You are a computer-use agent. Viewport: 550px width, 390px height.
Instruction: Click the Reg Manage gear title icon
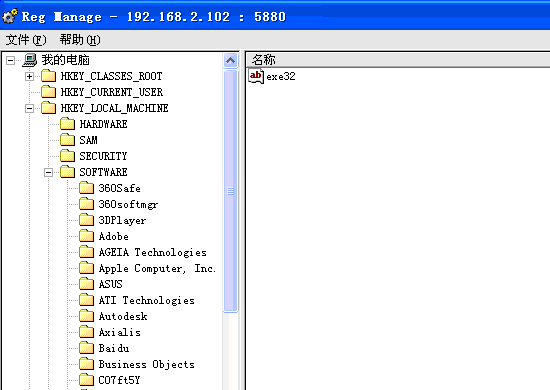pos(9,16)
